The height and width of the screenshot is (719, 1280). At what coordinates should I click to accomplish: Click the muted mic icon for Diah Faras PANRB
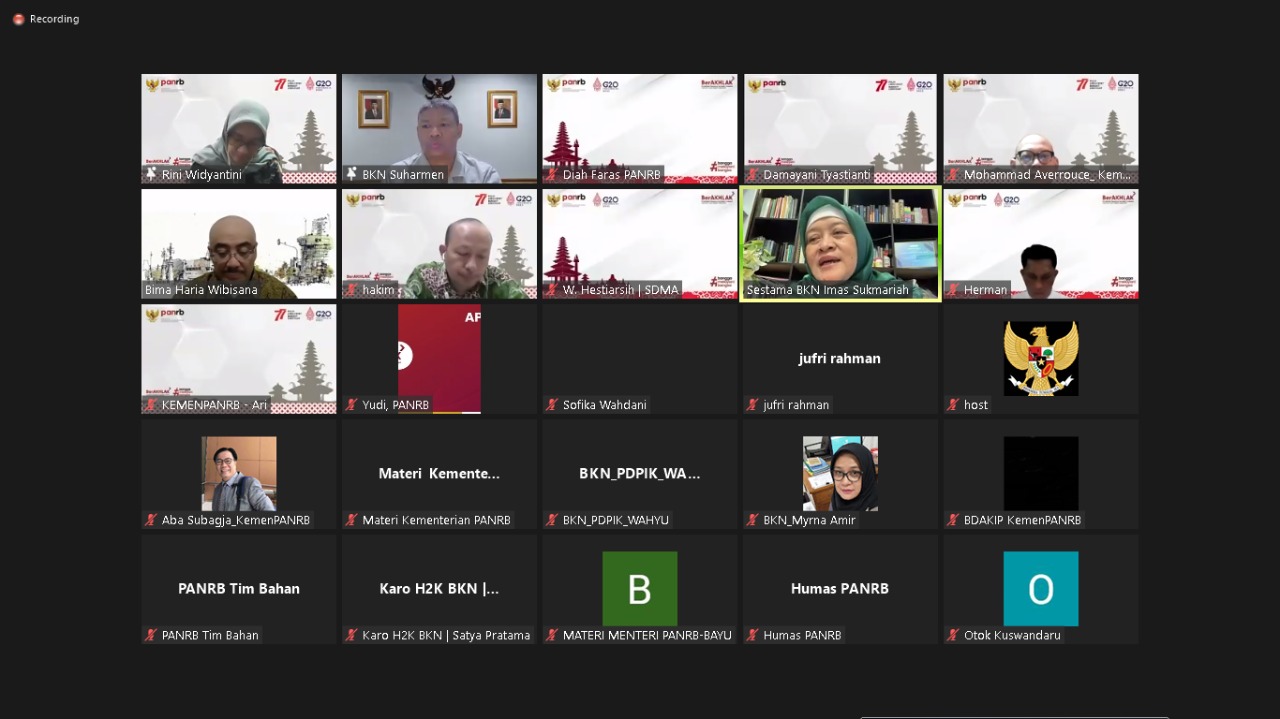(552, 174)
